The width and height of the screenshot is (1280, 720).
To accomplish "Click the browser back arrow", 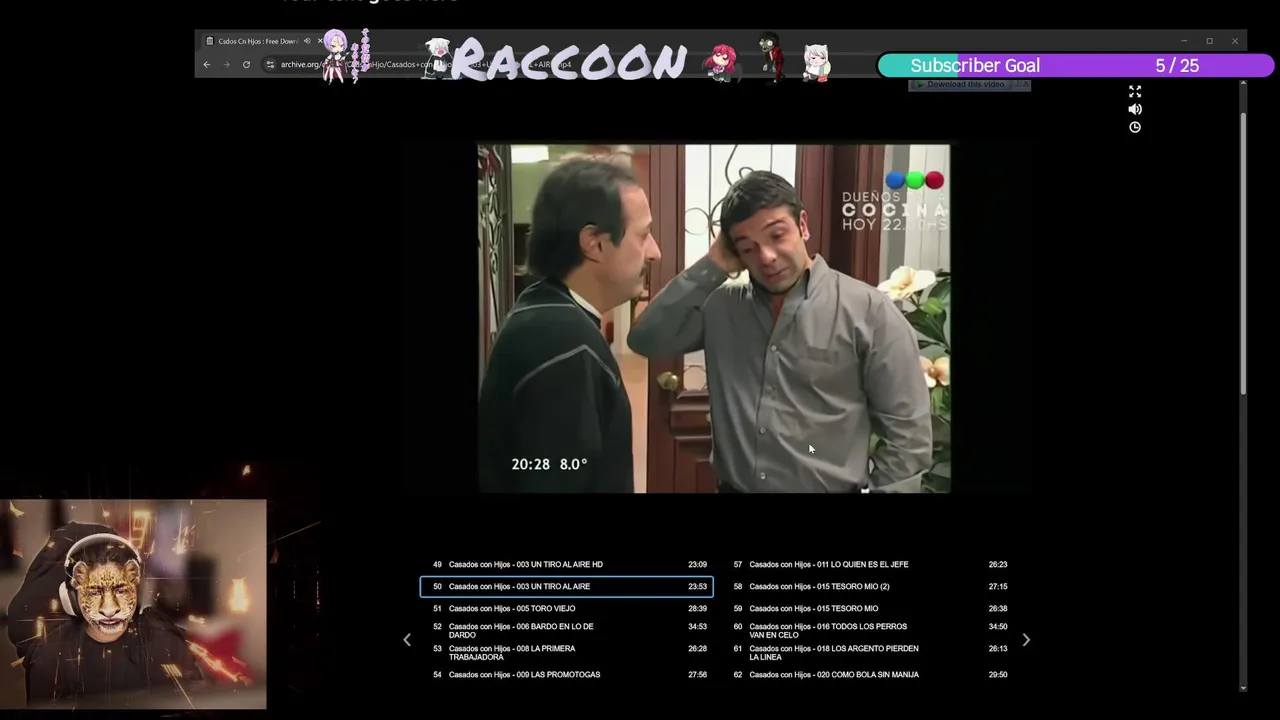I will pyautogui.click(x=207, y=65).
